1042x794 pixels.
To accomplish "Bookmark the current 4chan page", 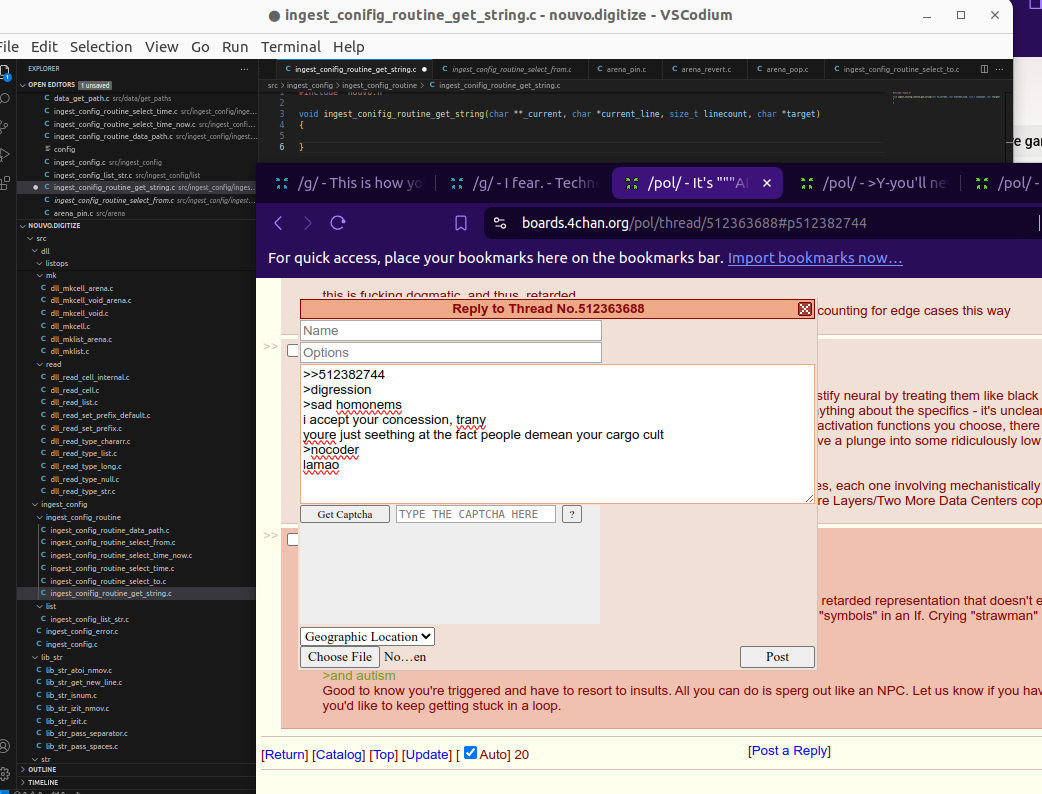I will tap(461, 223).
